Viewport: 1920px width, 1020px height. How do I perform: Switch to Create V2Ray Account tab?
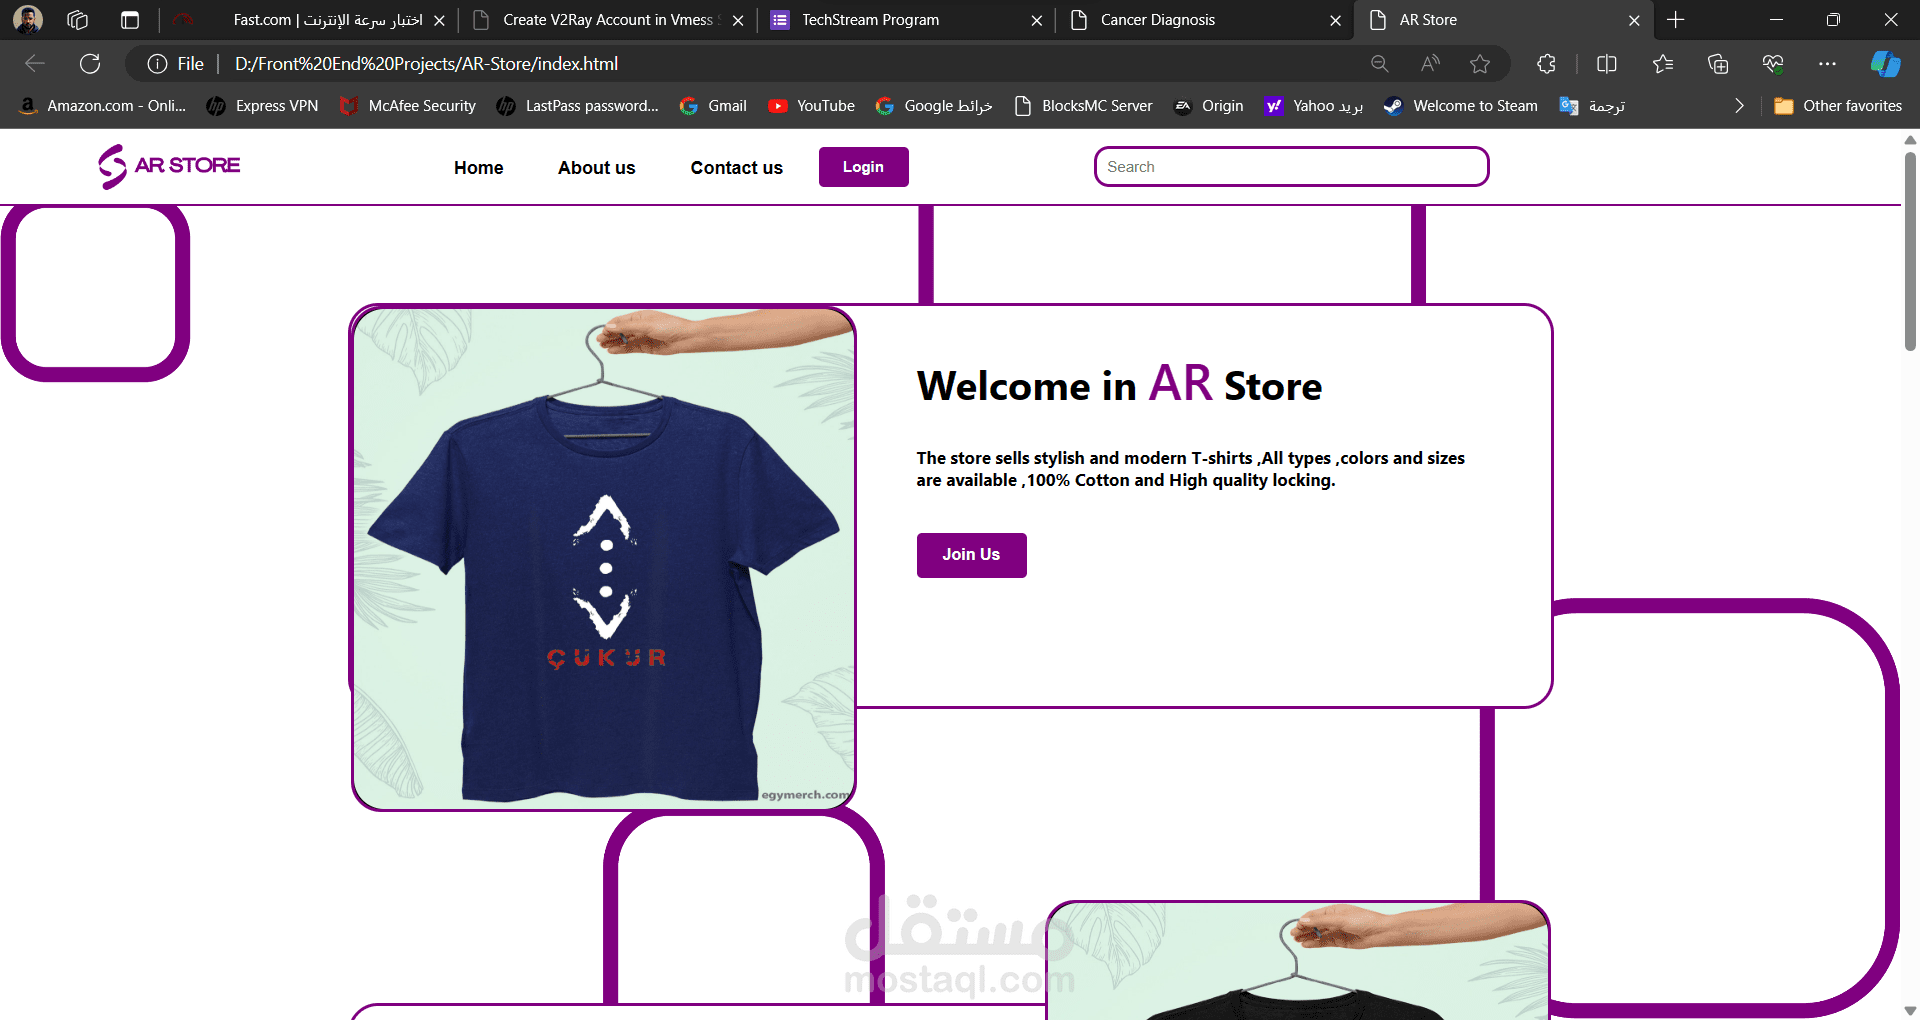coord(608,20)
